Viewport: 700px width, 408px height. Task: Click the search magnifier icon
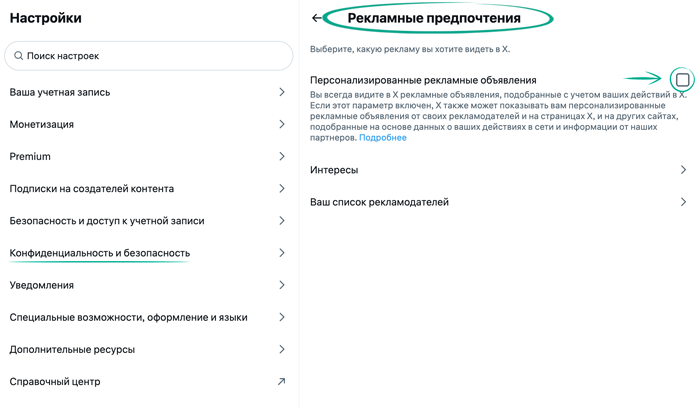(18, 56)
